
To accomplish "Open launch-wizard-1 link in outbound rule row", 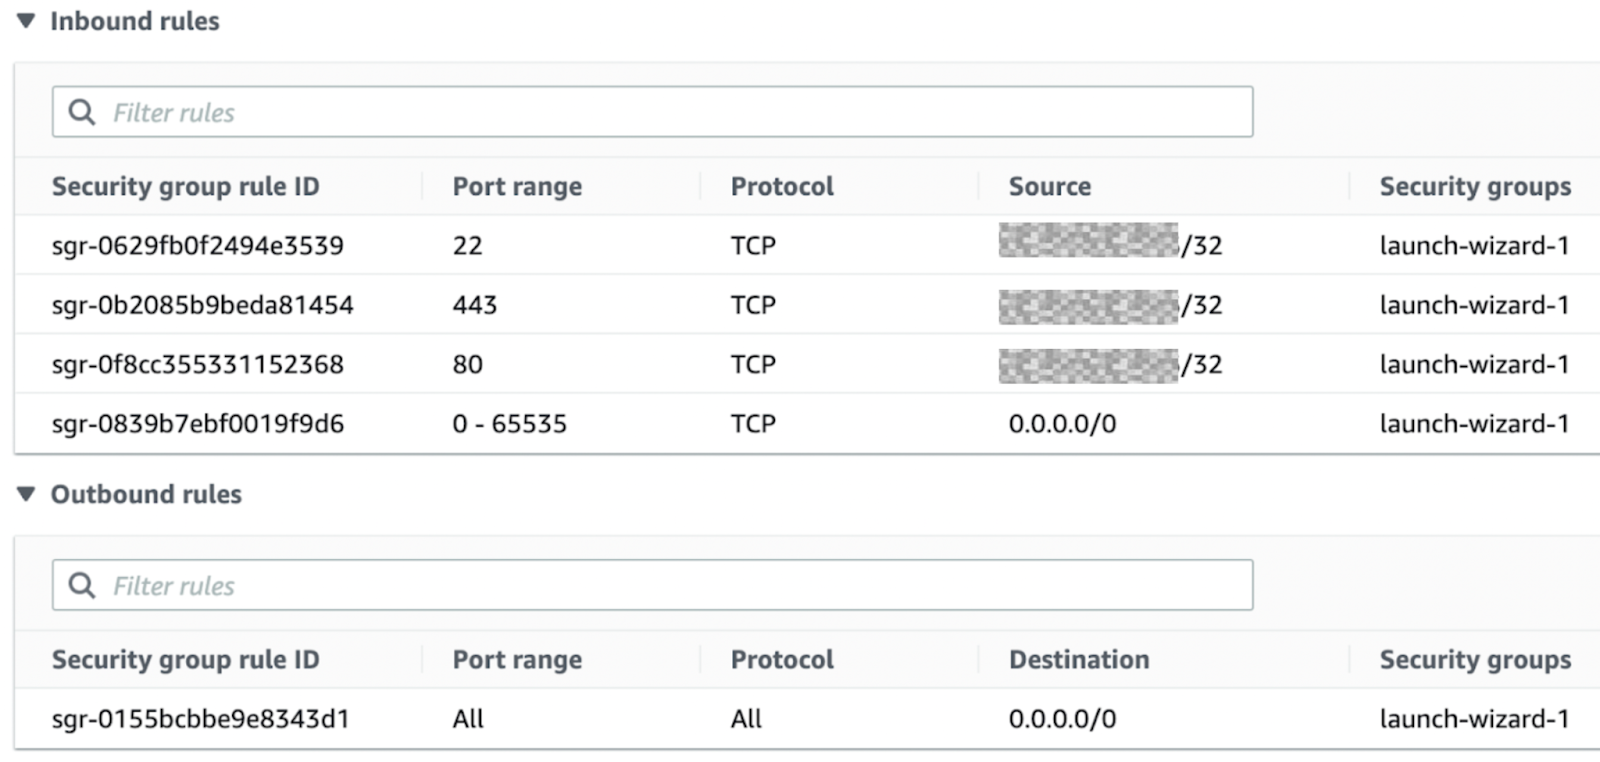I will [x=1474, y=719].
